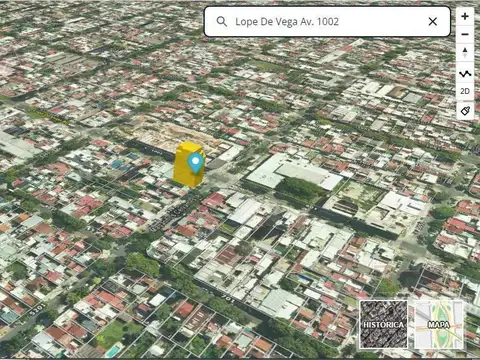The image size is (480, 360).
Task: Click the blue location pin marker
Action: (196, 163)
